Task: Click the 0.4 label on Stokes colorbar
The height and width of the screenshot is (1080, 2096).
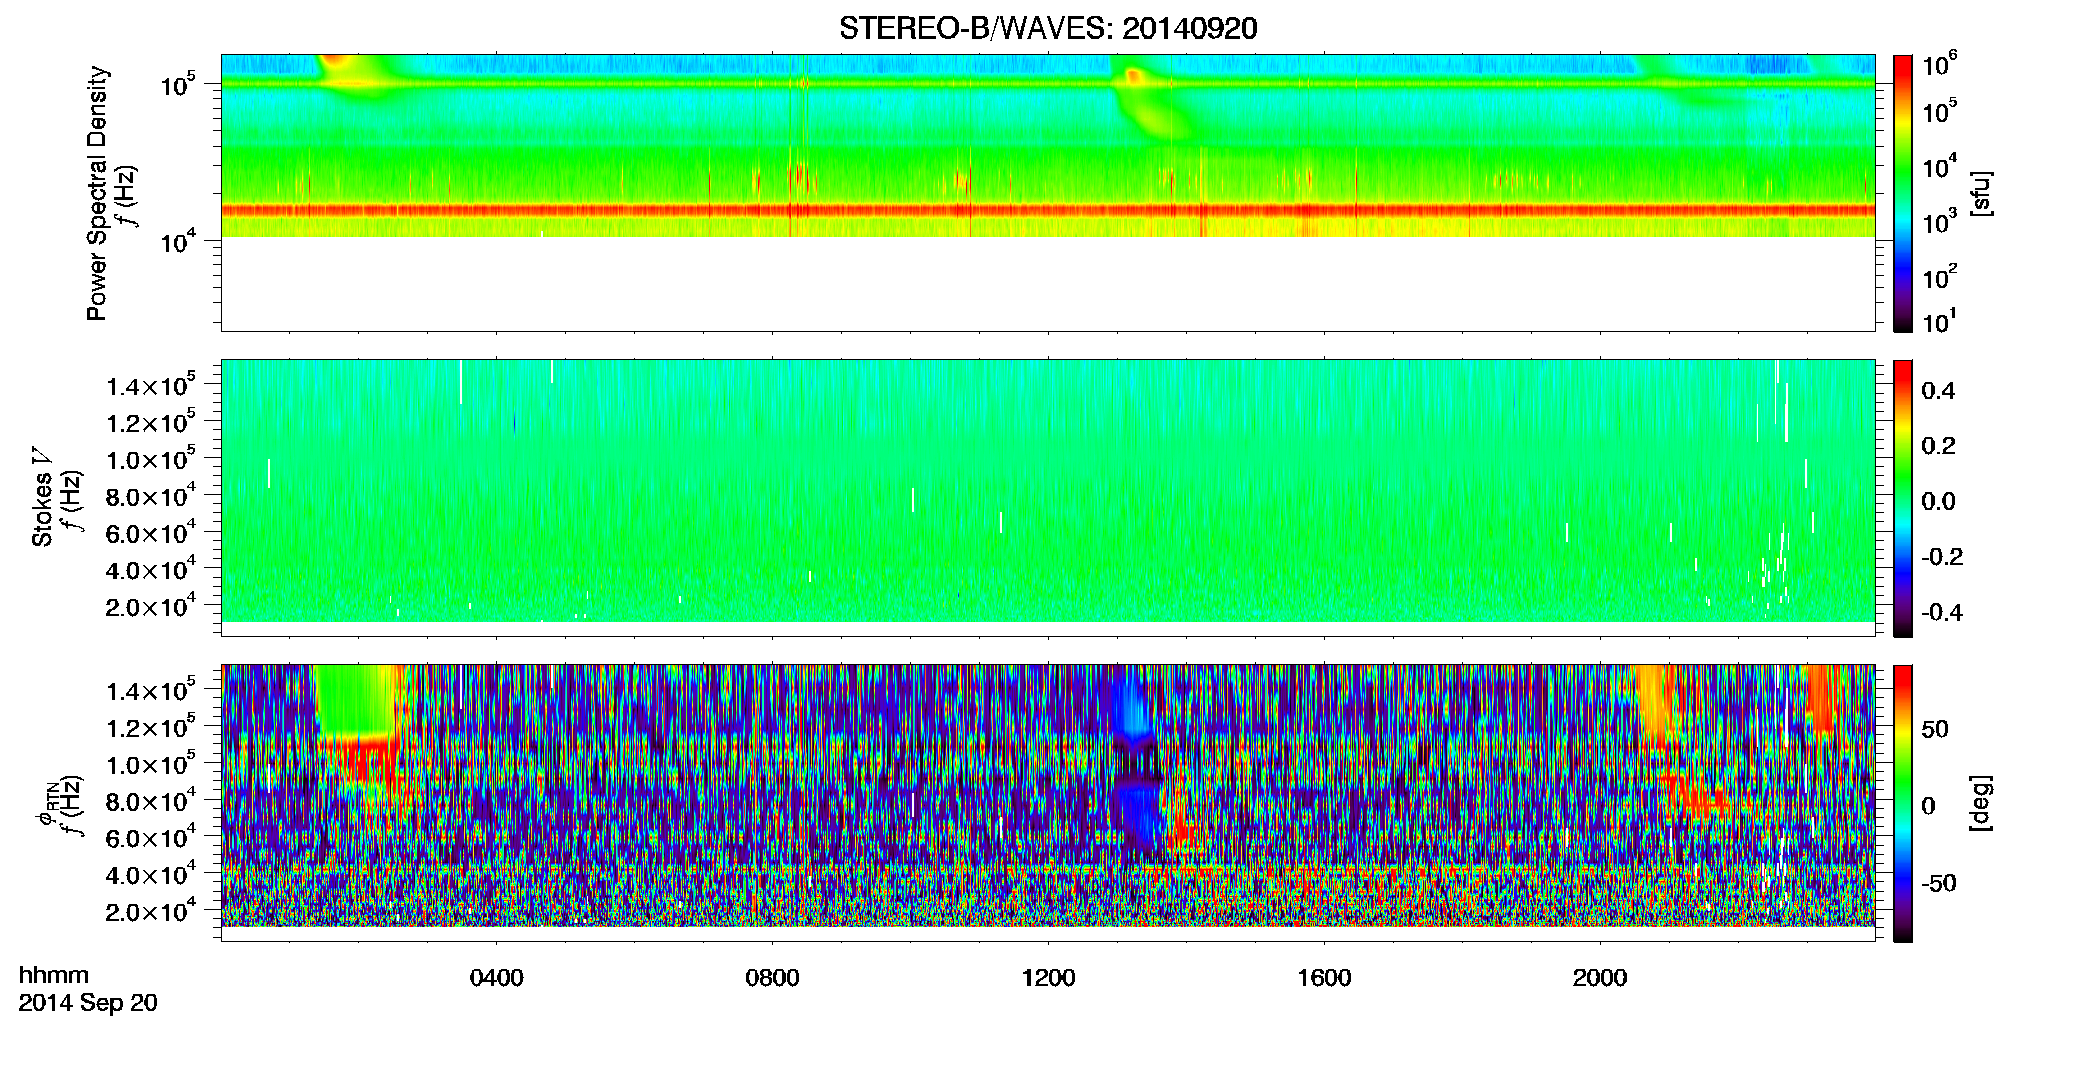Action: (1938, 391)
